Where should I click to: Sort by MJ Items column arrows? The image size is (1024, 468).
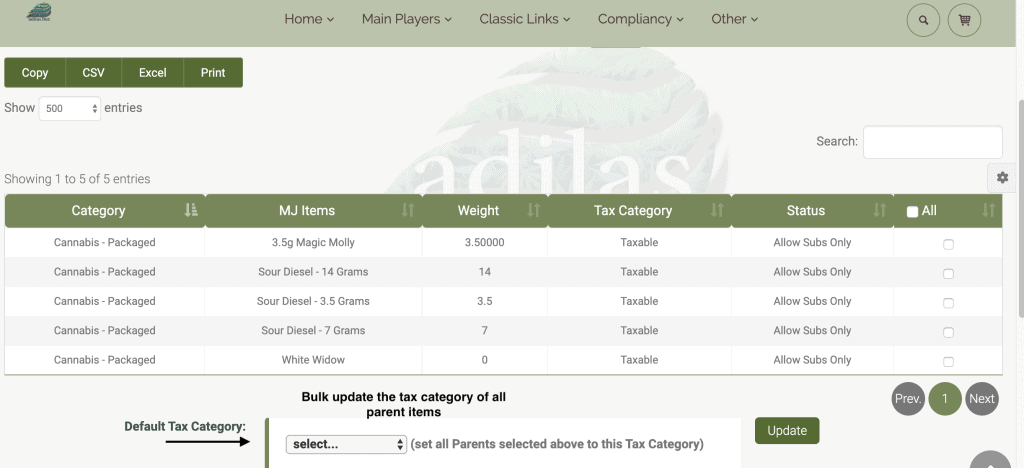pos(408,210)
